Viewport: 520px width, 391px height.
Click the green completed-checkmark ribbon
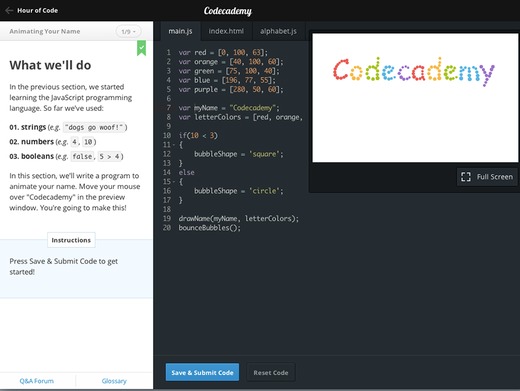click(142, 48)
